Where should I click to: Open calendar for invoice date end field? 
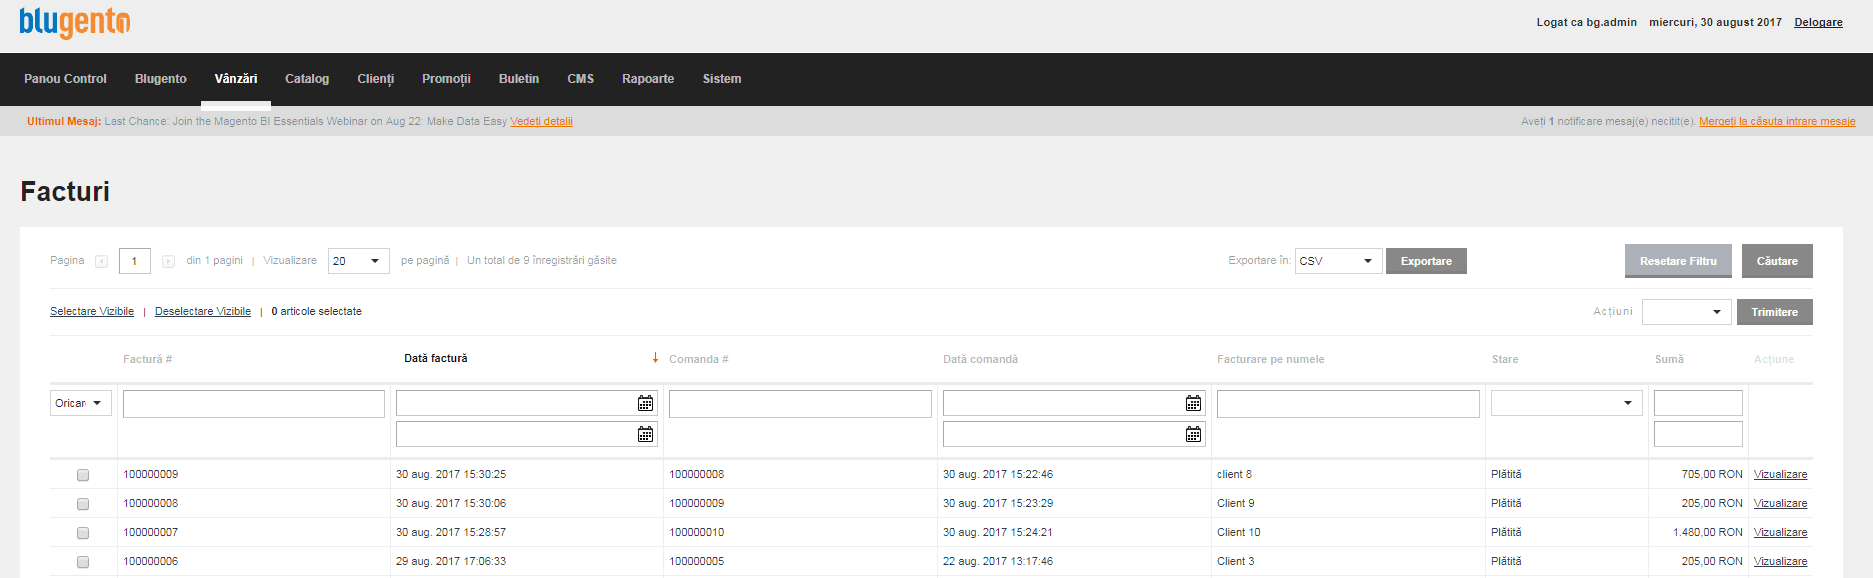[x=645, y=434]
